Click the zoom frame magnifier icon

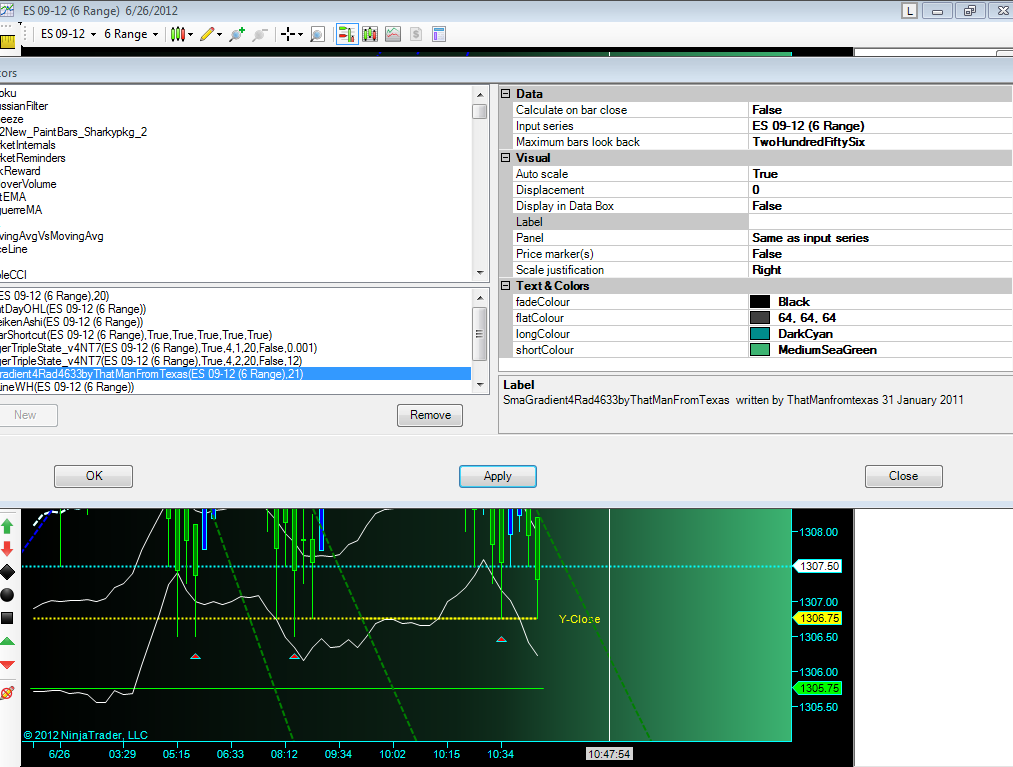[317, 34]
